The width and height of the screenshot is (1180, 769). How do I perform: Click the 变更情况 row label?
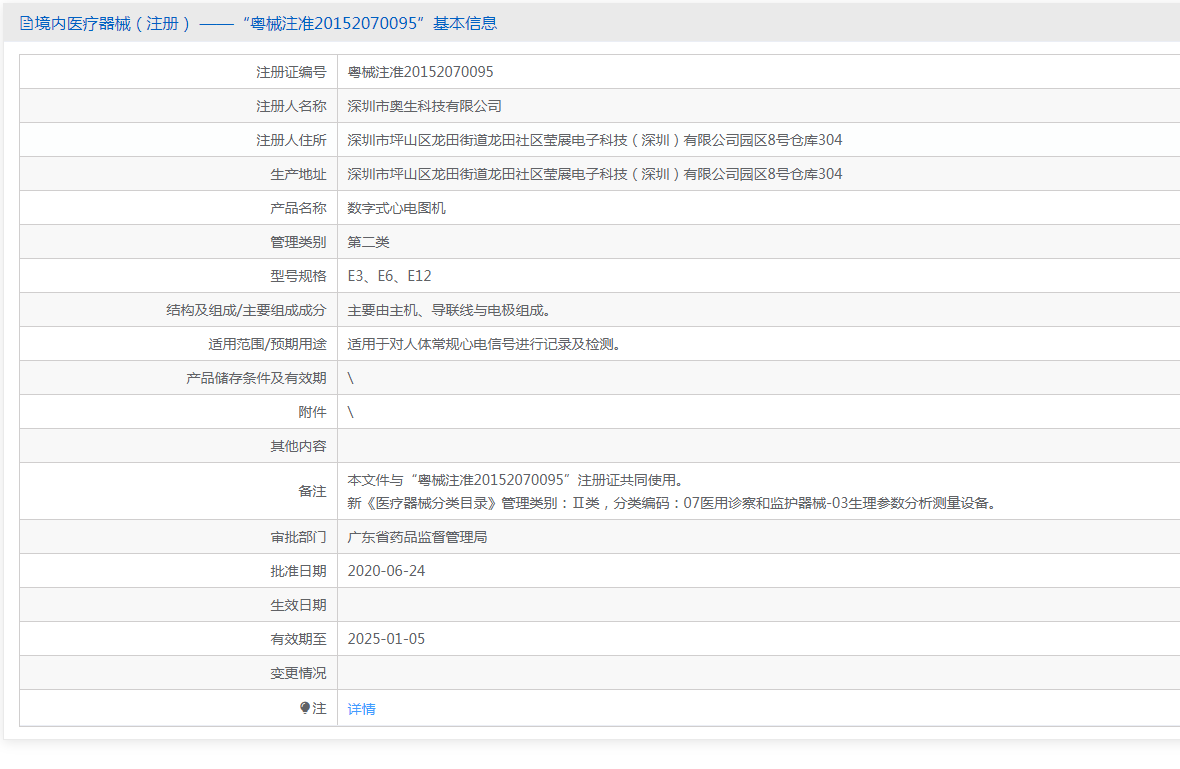tap(298, 673)
